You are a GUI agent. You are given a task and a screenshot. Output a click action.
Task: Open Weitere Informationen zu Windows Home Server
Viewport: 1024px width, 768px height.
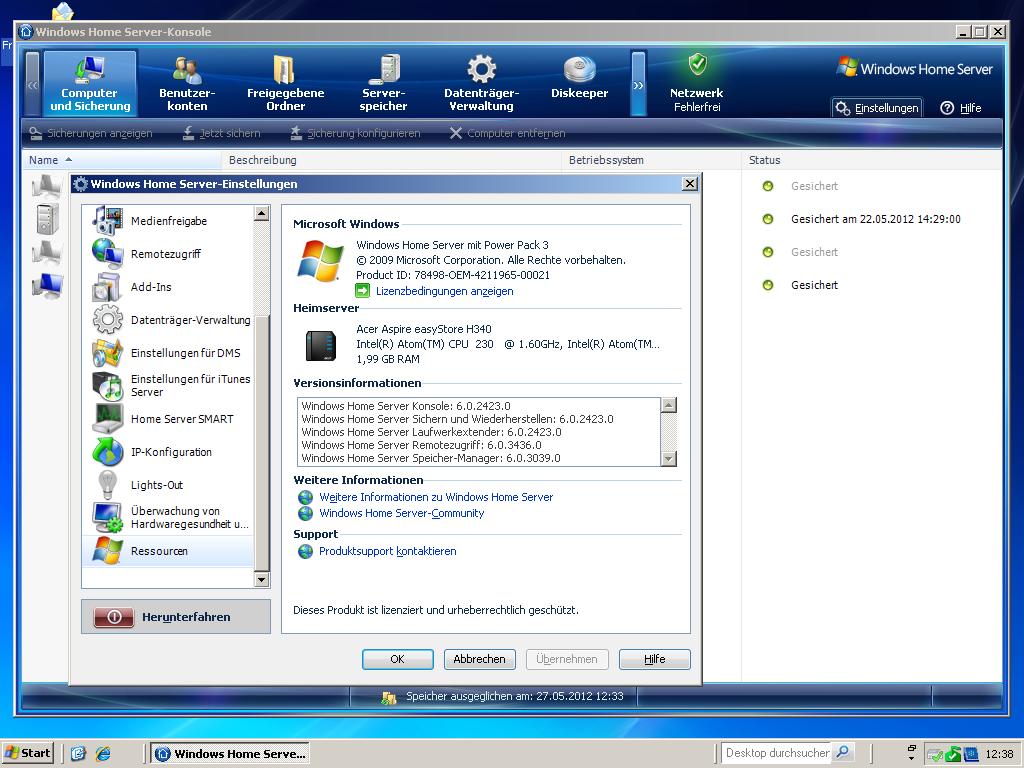click(x=436, y=497)
